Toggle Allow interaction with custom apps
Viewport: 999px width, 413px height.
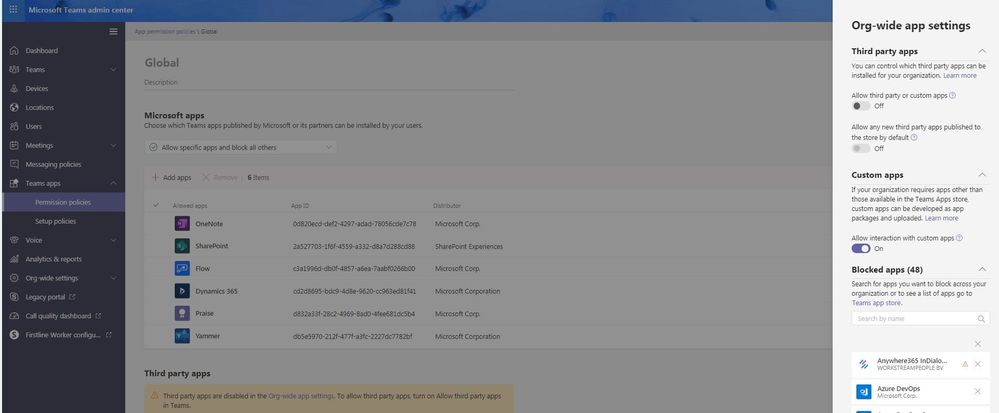[x=861, y=249]
